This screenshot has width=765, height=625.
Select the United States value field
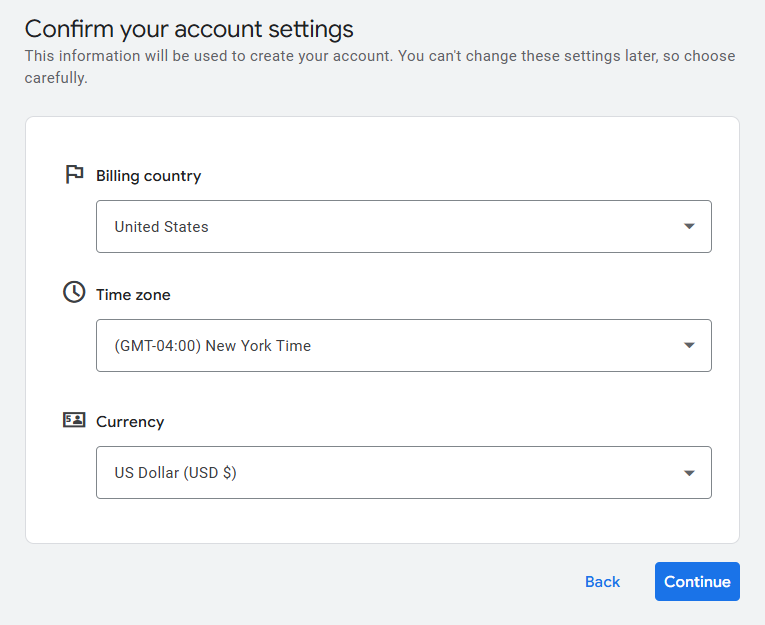[x=380, y=227]
